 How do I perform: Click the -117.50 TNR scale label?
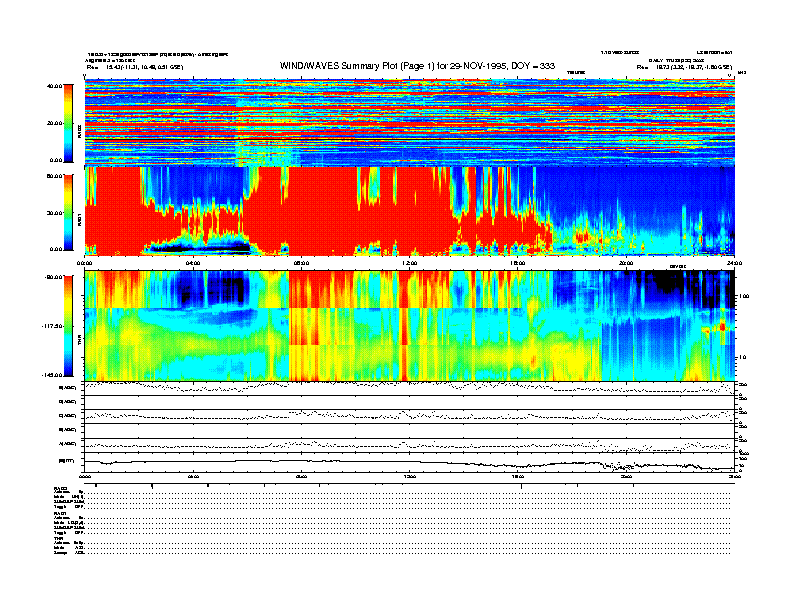[53, 326]
